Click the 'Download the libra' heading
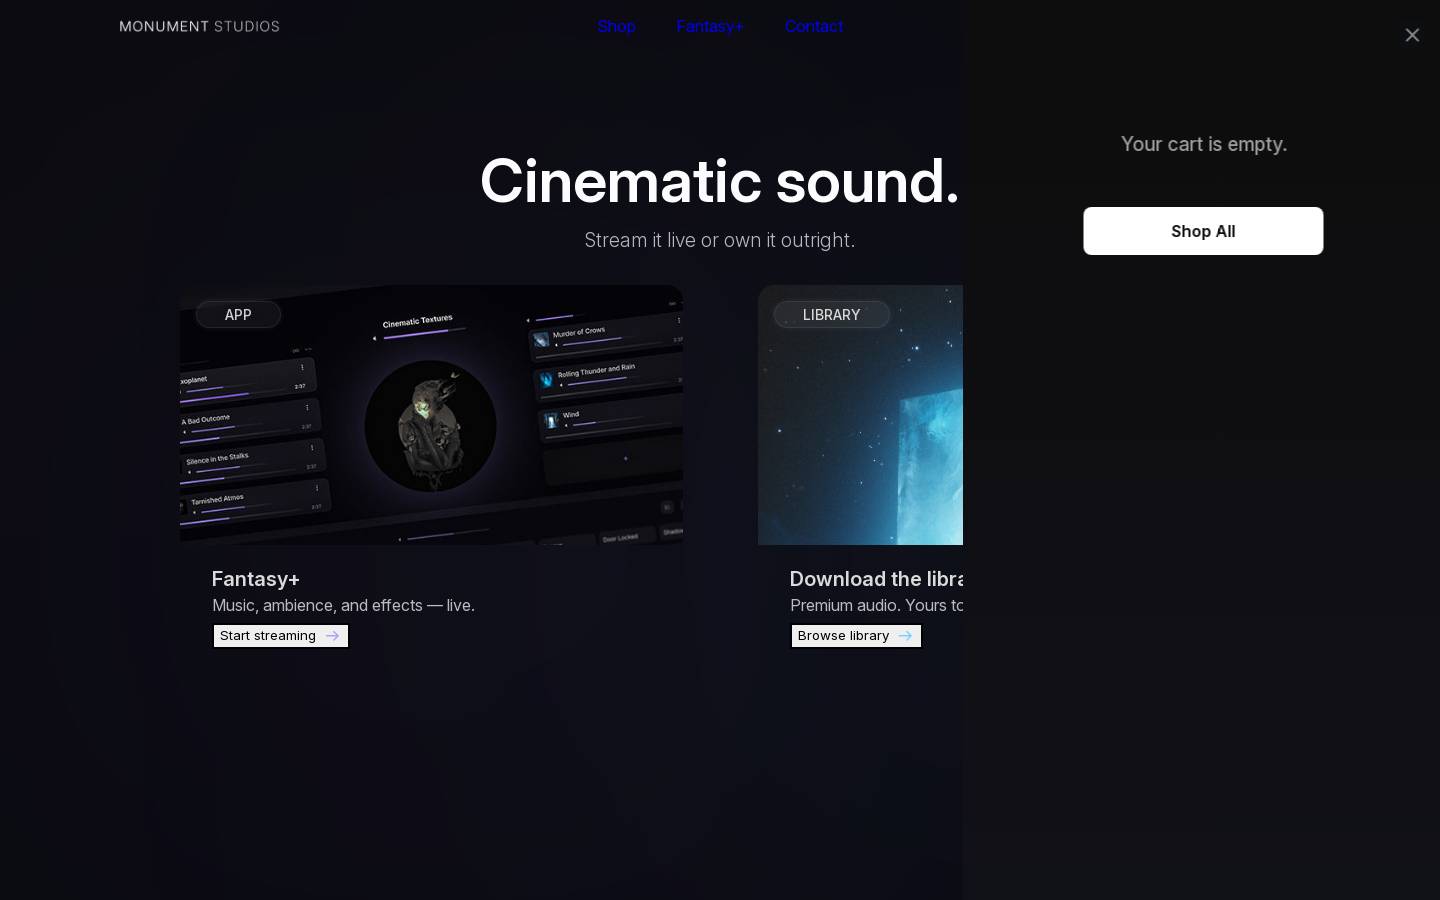This screenshot has height=900, width=1440. pyautogui.click(x=876, y=579)
